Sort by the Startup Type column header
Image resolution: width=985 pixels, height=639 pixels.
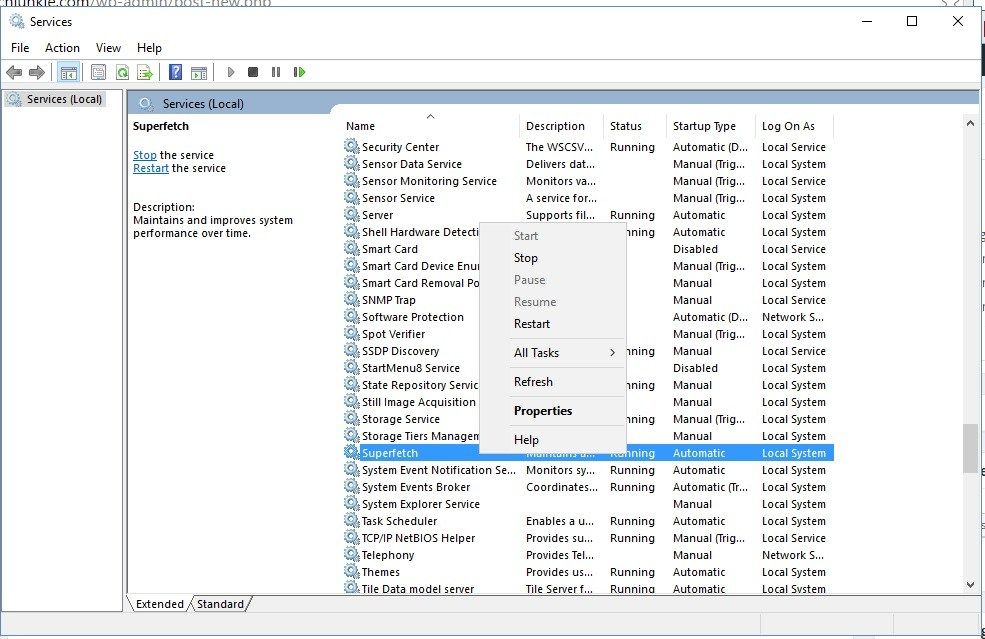click(x=704, y=126)
